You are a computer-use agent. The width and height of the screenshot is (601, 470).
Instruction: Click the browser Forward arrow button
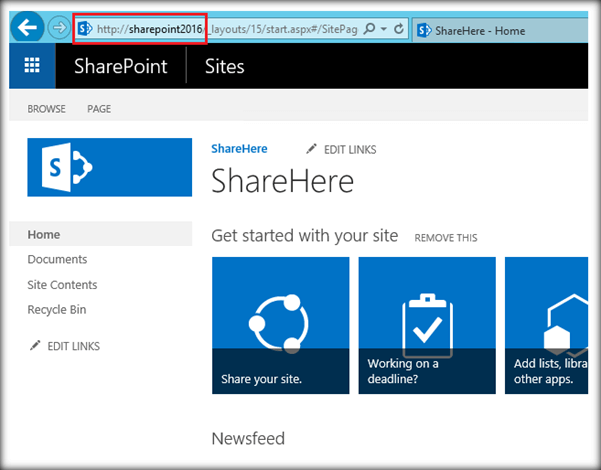59,28
